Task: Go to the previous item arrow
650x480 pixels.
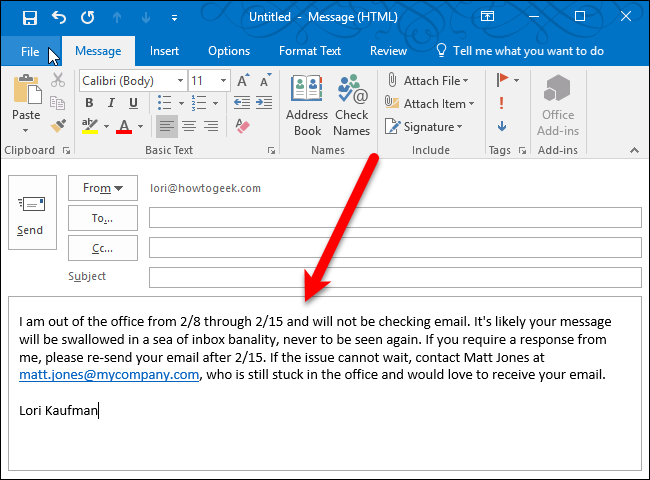Action: [117, 17]
